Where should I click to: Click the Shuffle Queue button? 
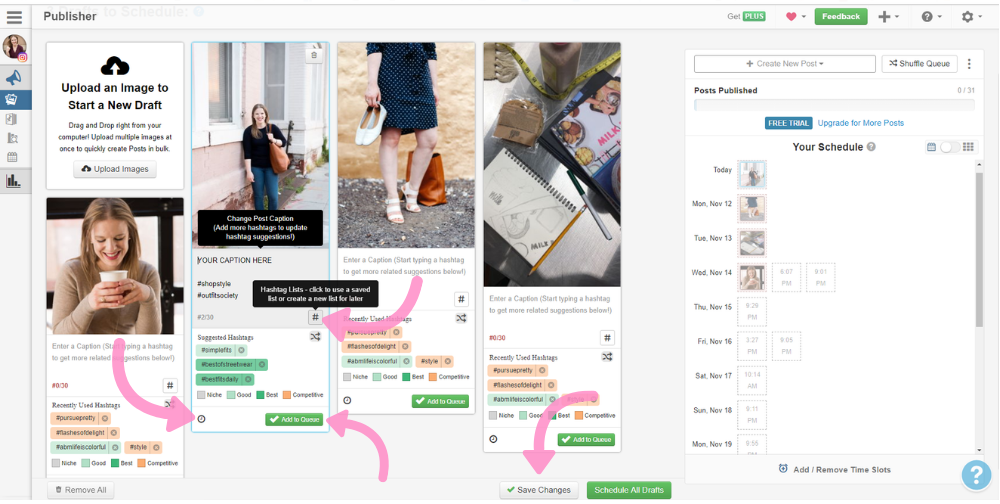coord(920,64)
